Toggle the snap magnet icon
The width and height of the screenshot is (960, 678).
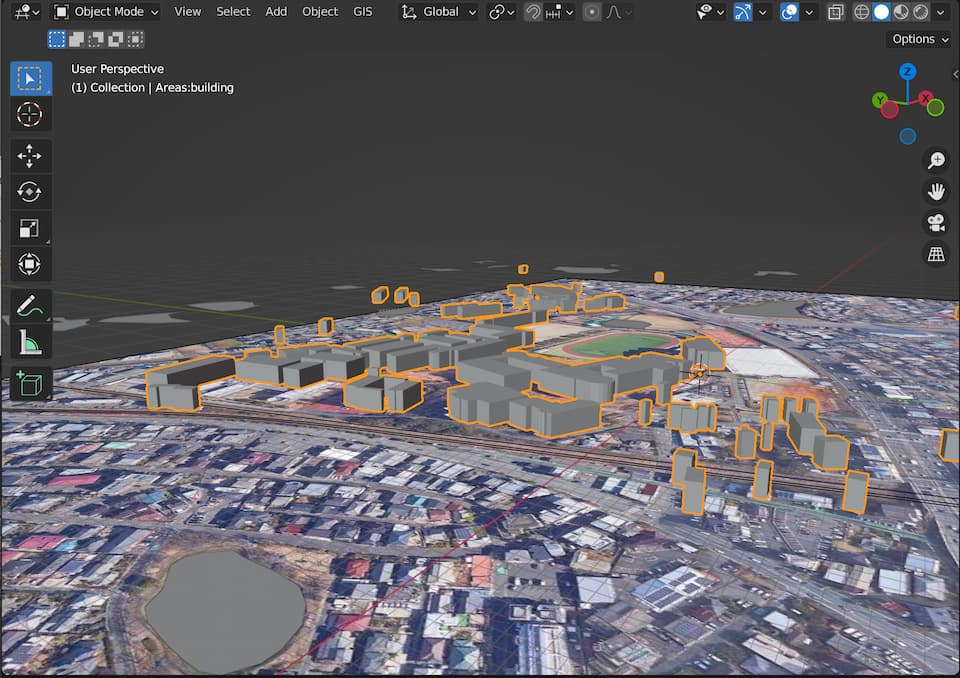pos(534,12)
